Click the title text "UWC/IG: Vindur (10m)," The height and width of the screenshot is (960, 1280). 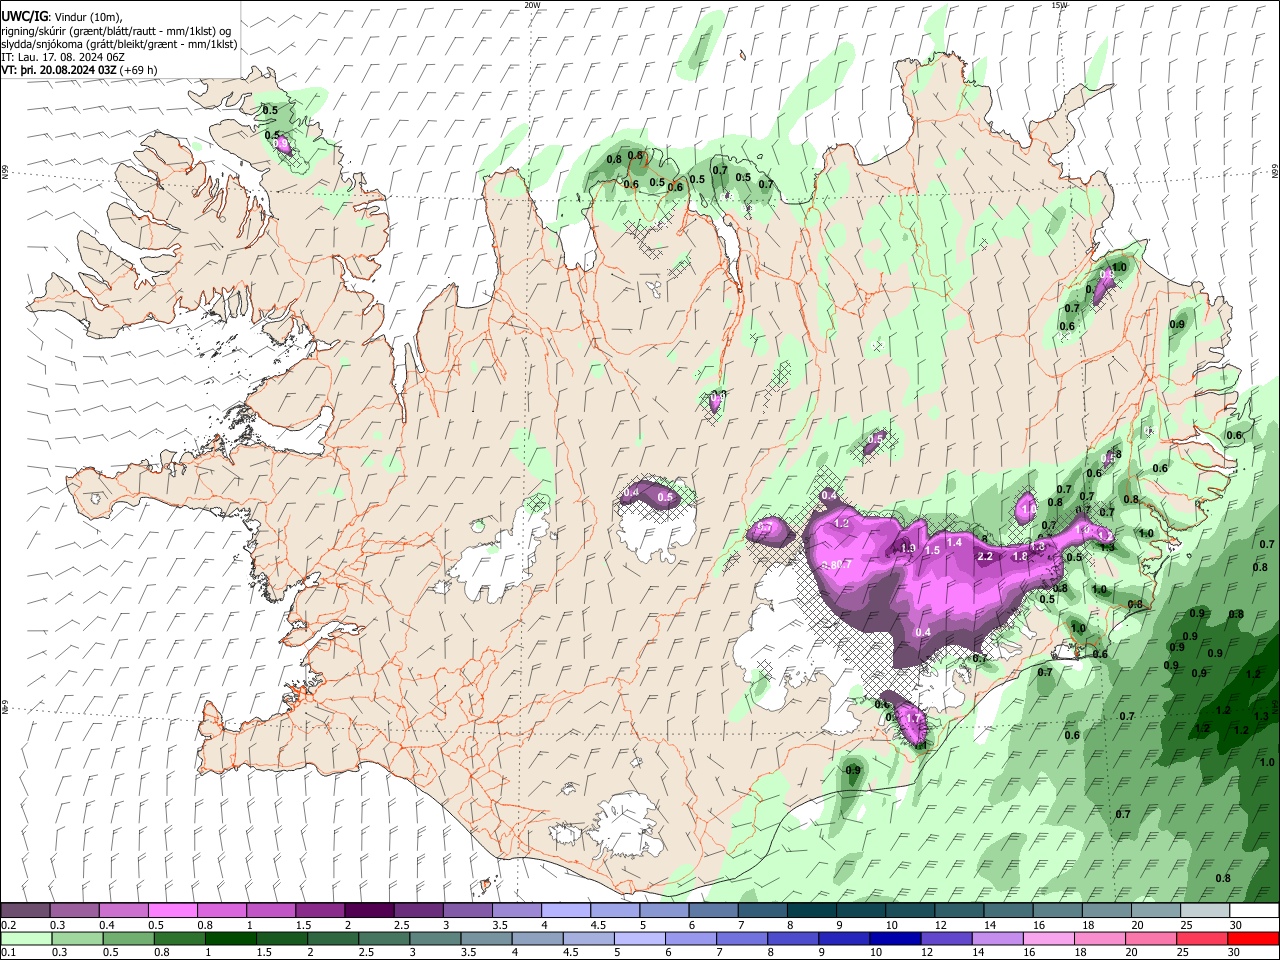click(61, 17)
